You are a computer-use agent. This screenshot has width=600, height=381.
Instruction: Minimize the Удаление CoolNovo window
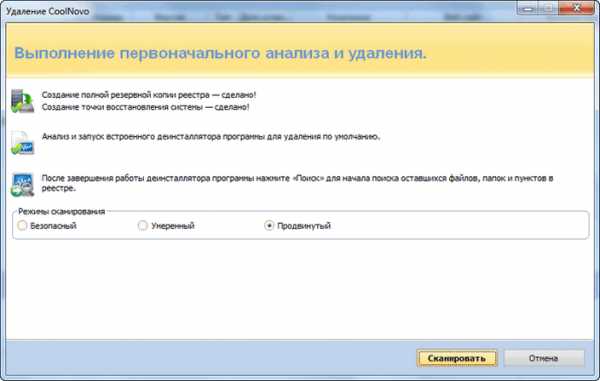click(527, 8)
